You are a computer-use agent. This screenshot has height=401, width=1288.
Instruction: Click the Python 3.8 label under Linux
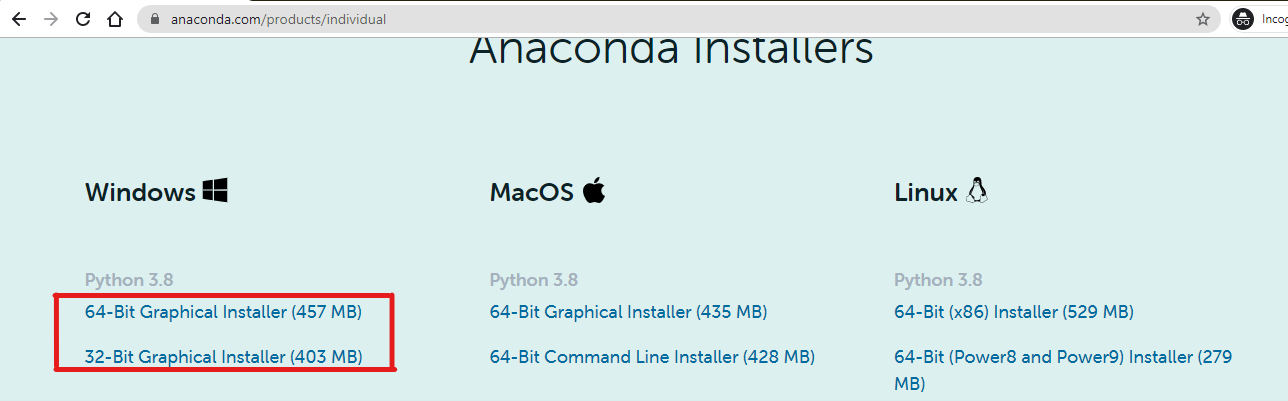(x=938, y=280)
